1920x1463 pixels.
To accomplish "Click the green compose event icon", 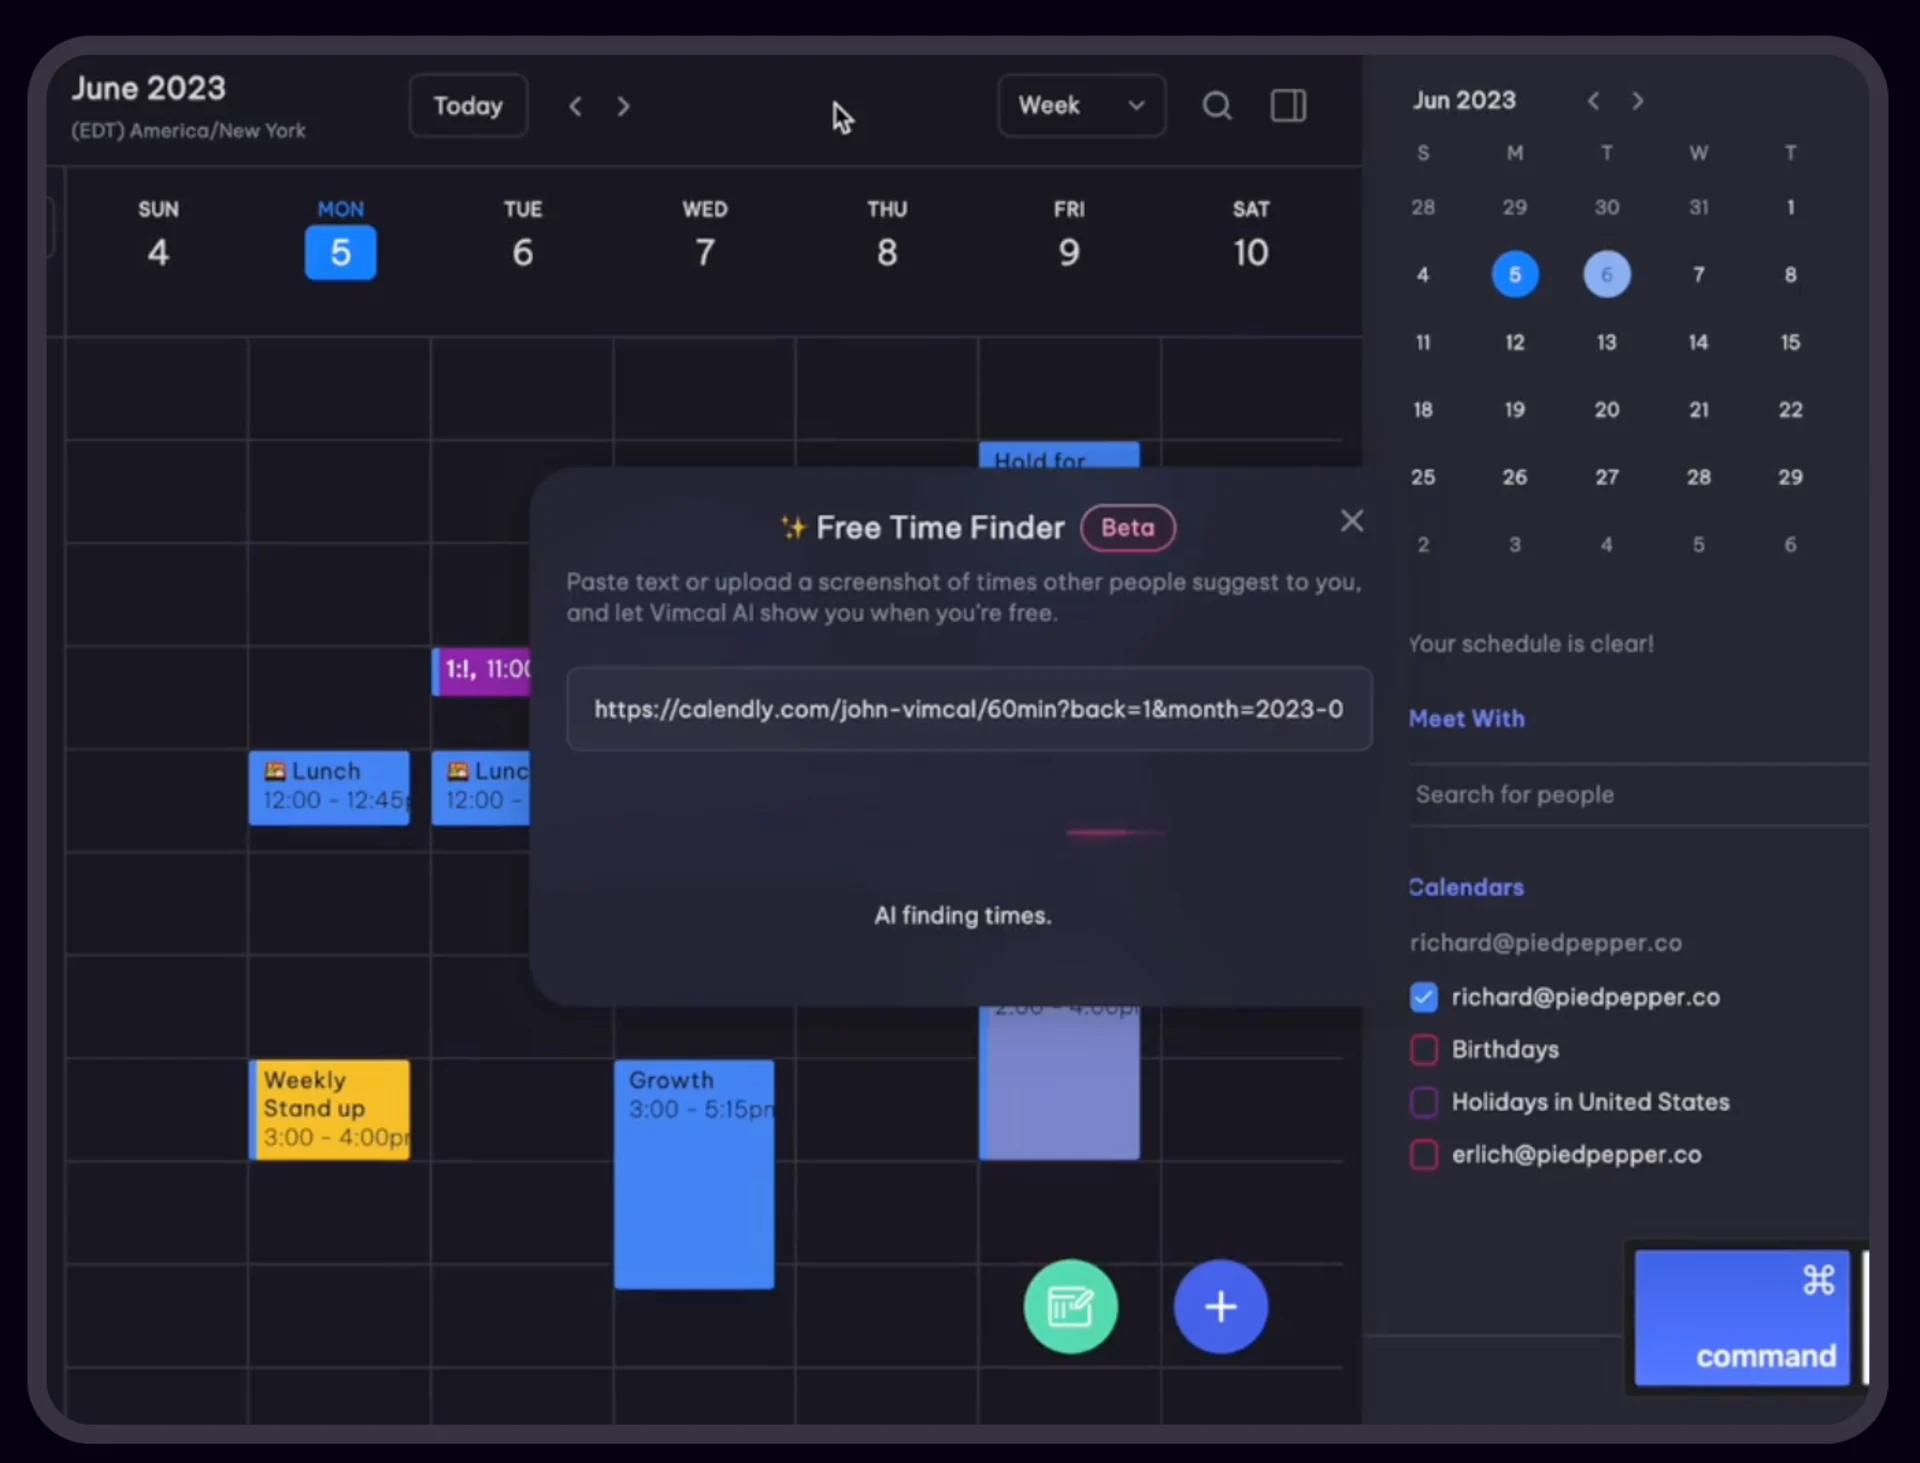I will point(1070,1307).
